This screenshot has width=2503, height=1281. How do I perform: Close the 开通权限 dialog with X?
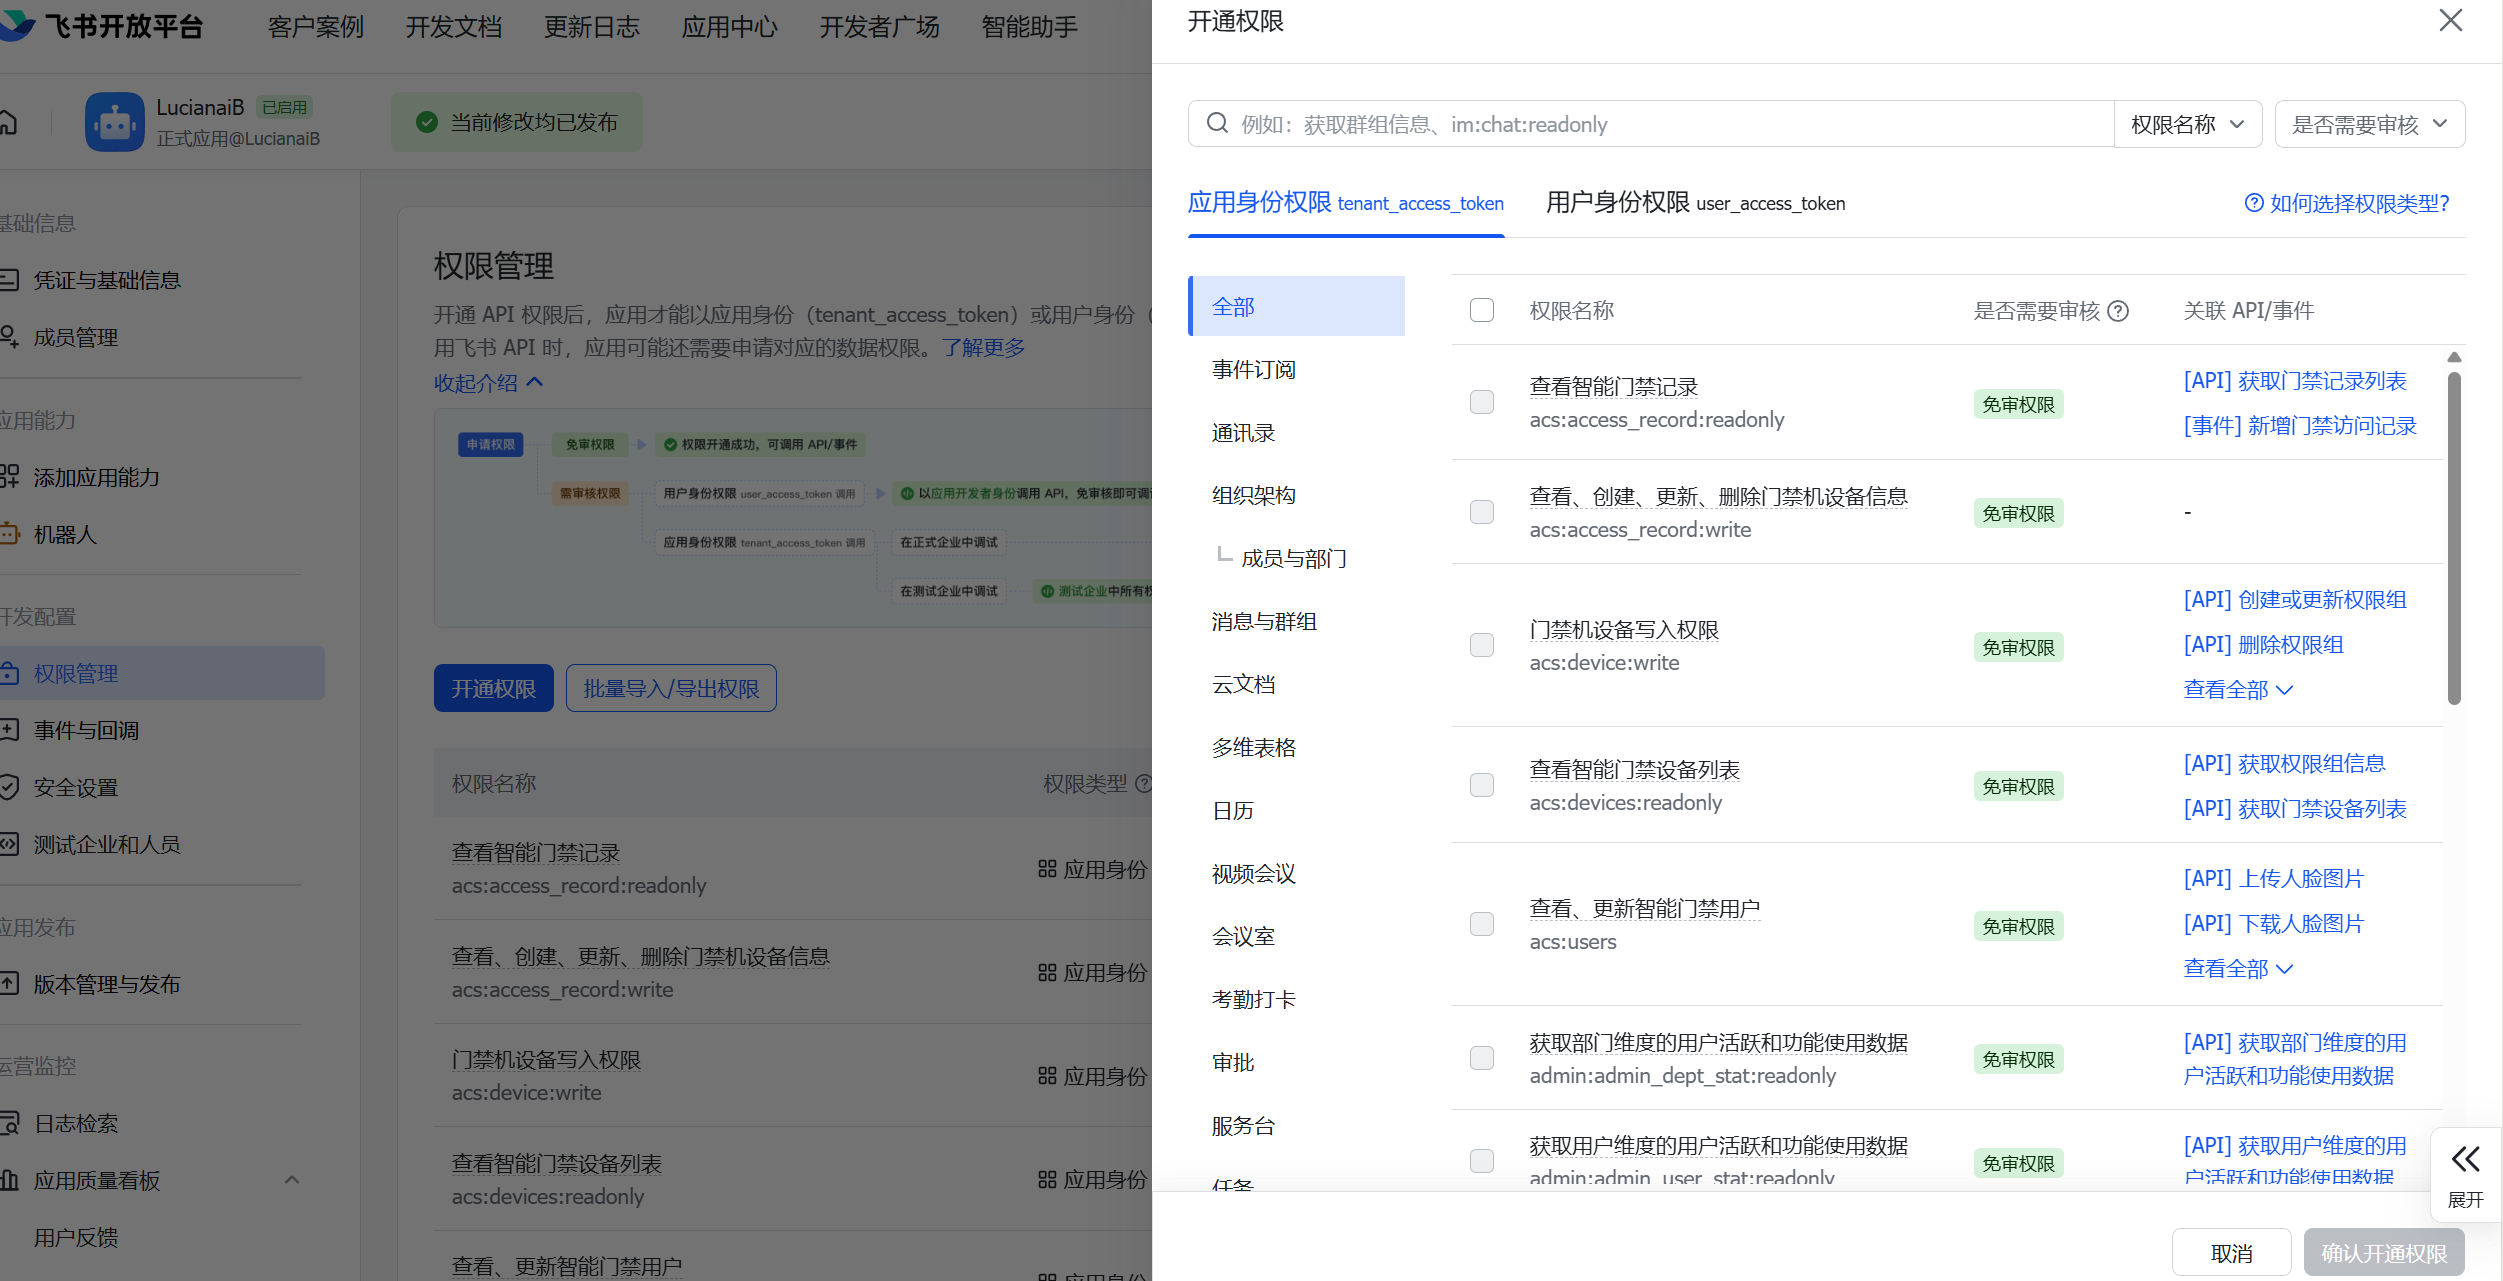pos(2450,21)
